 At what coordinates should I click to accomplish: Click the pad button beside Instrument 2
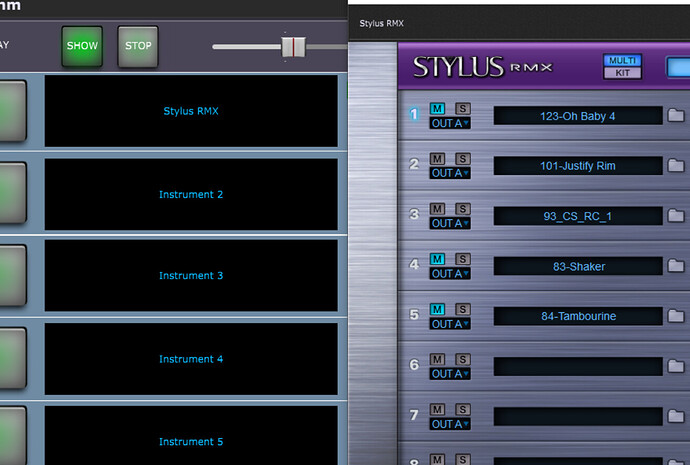(13, 193)
